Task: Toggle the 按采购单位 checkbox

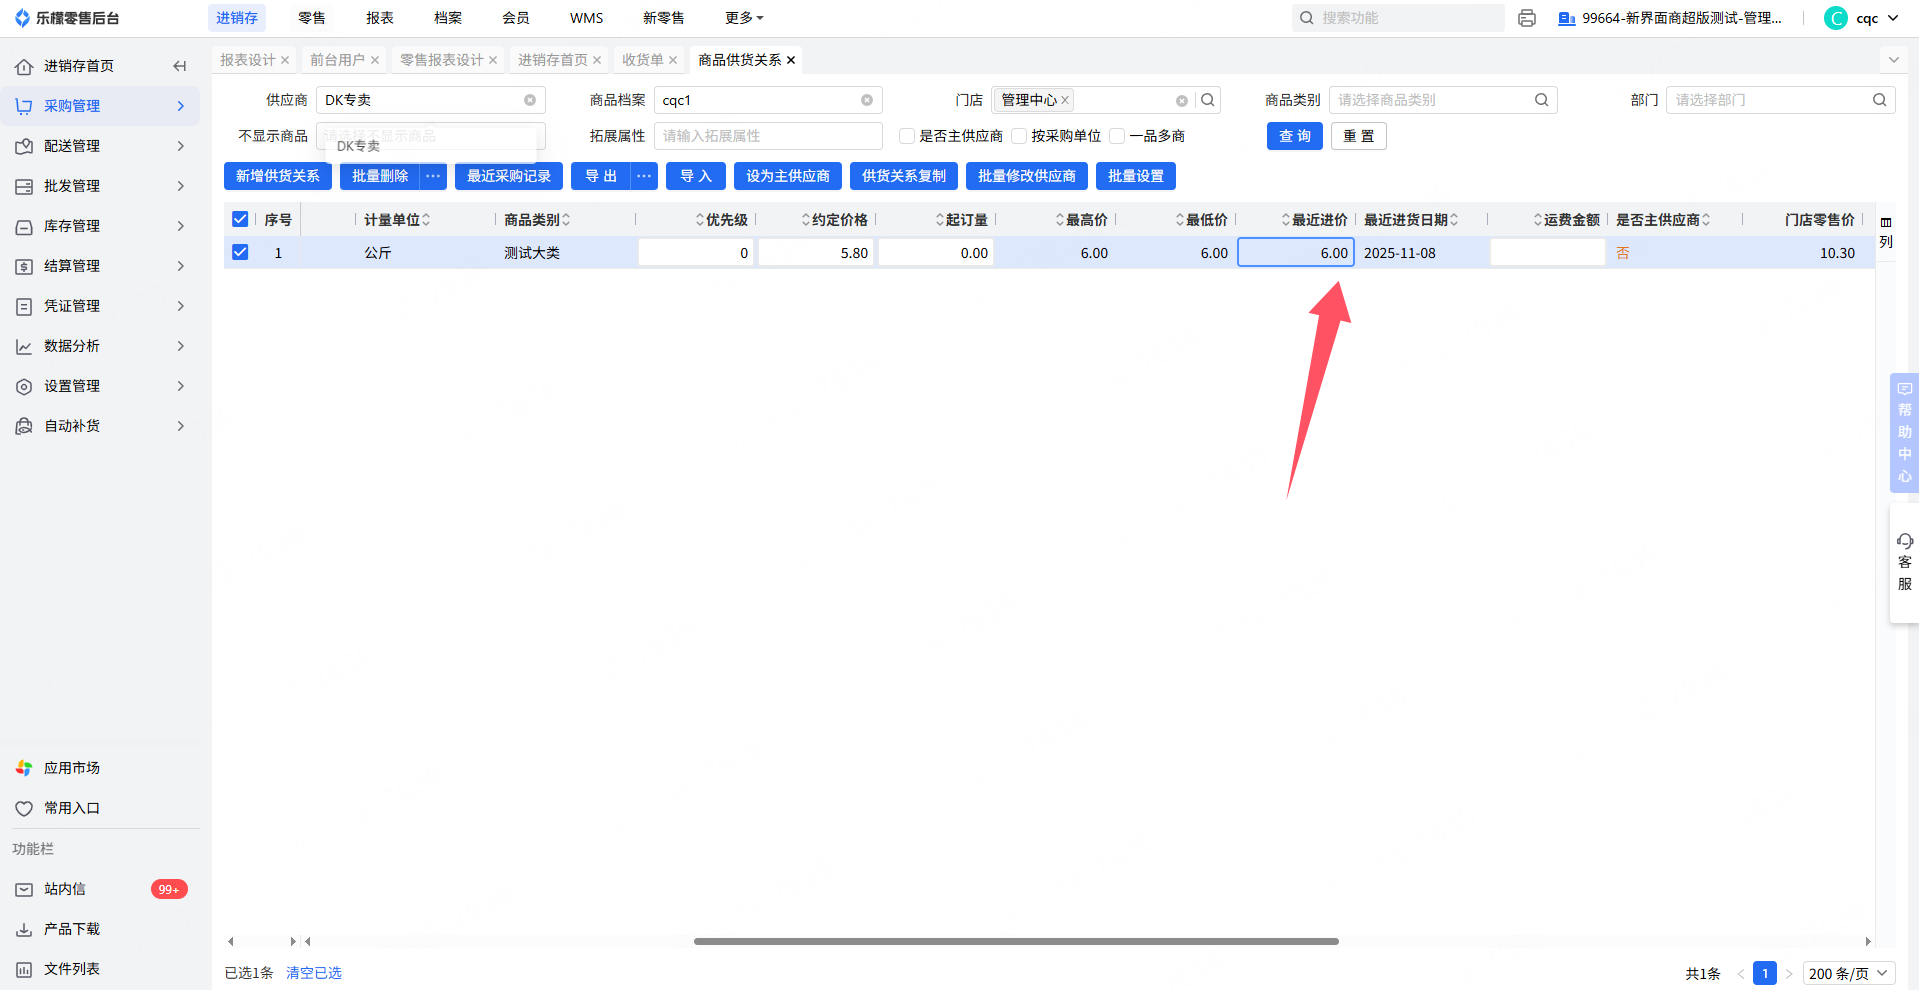Action: [x=1019, y=136]
